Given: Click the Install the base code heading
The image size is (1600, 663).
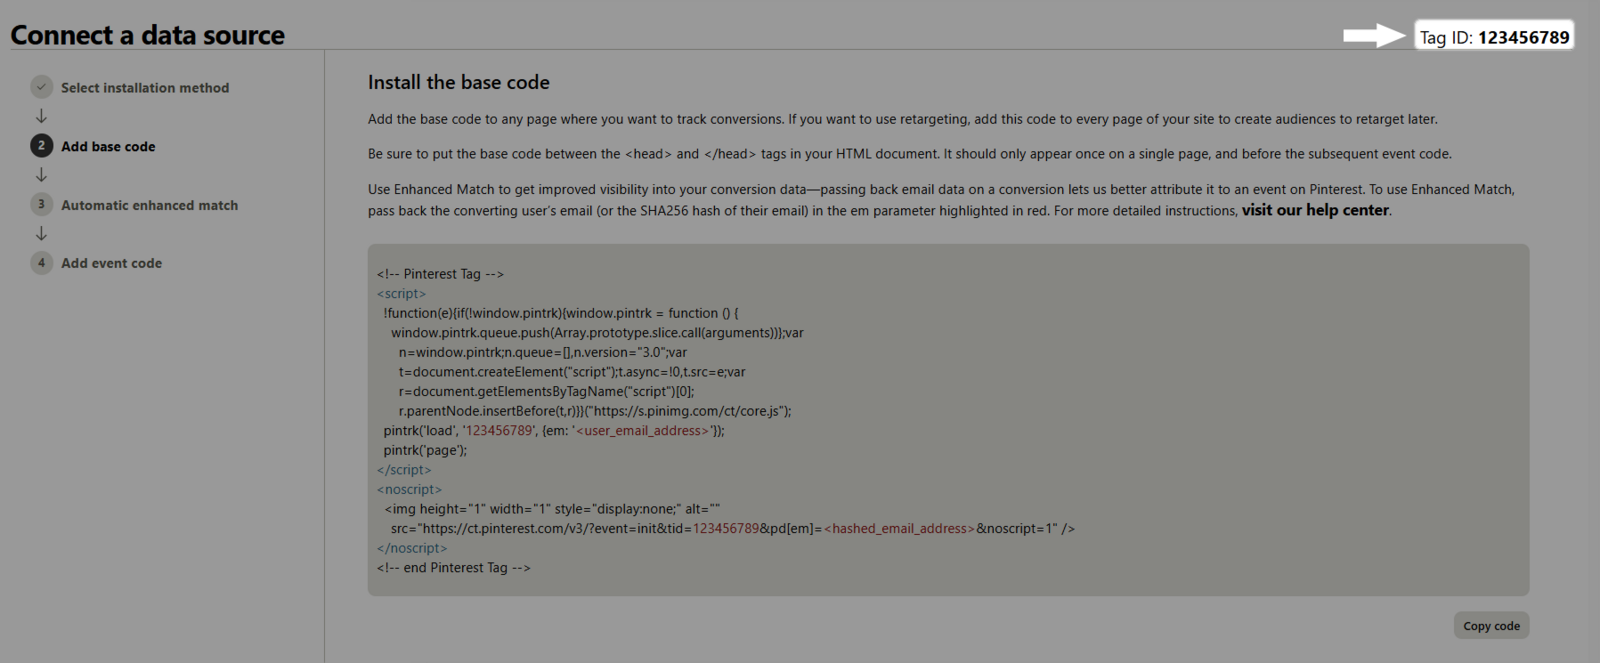Looking at the screenshot, I should (x=459, y=82).
